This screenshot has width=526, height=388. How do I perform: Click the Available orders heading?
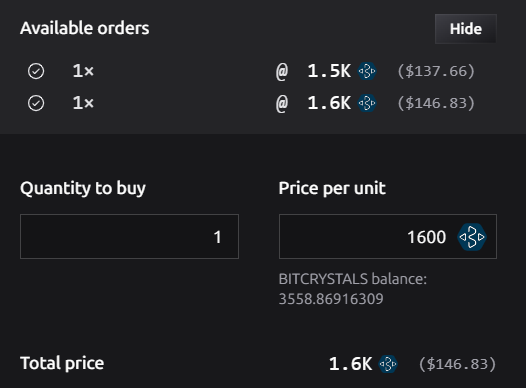(85, 28)
